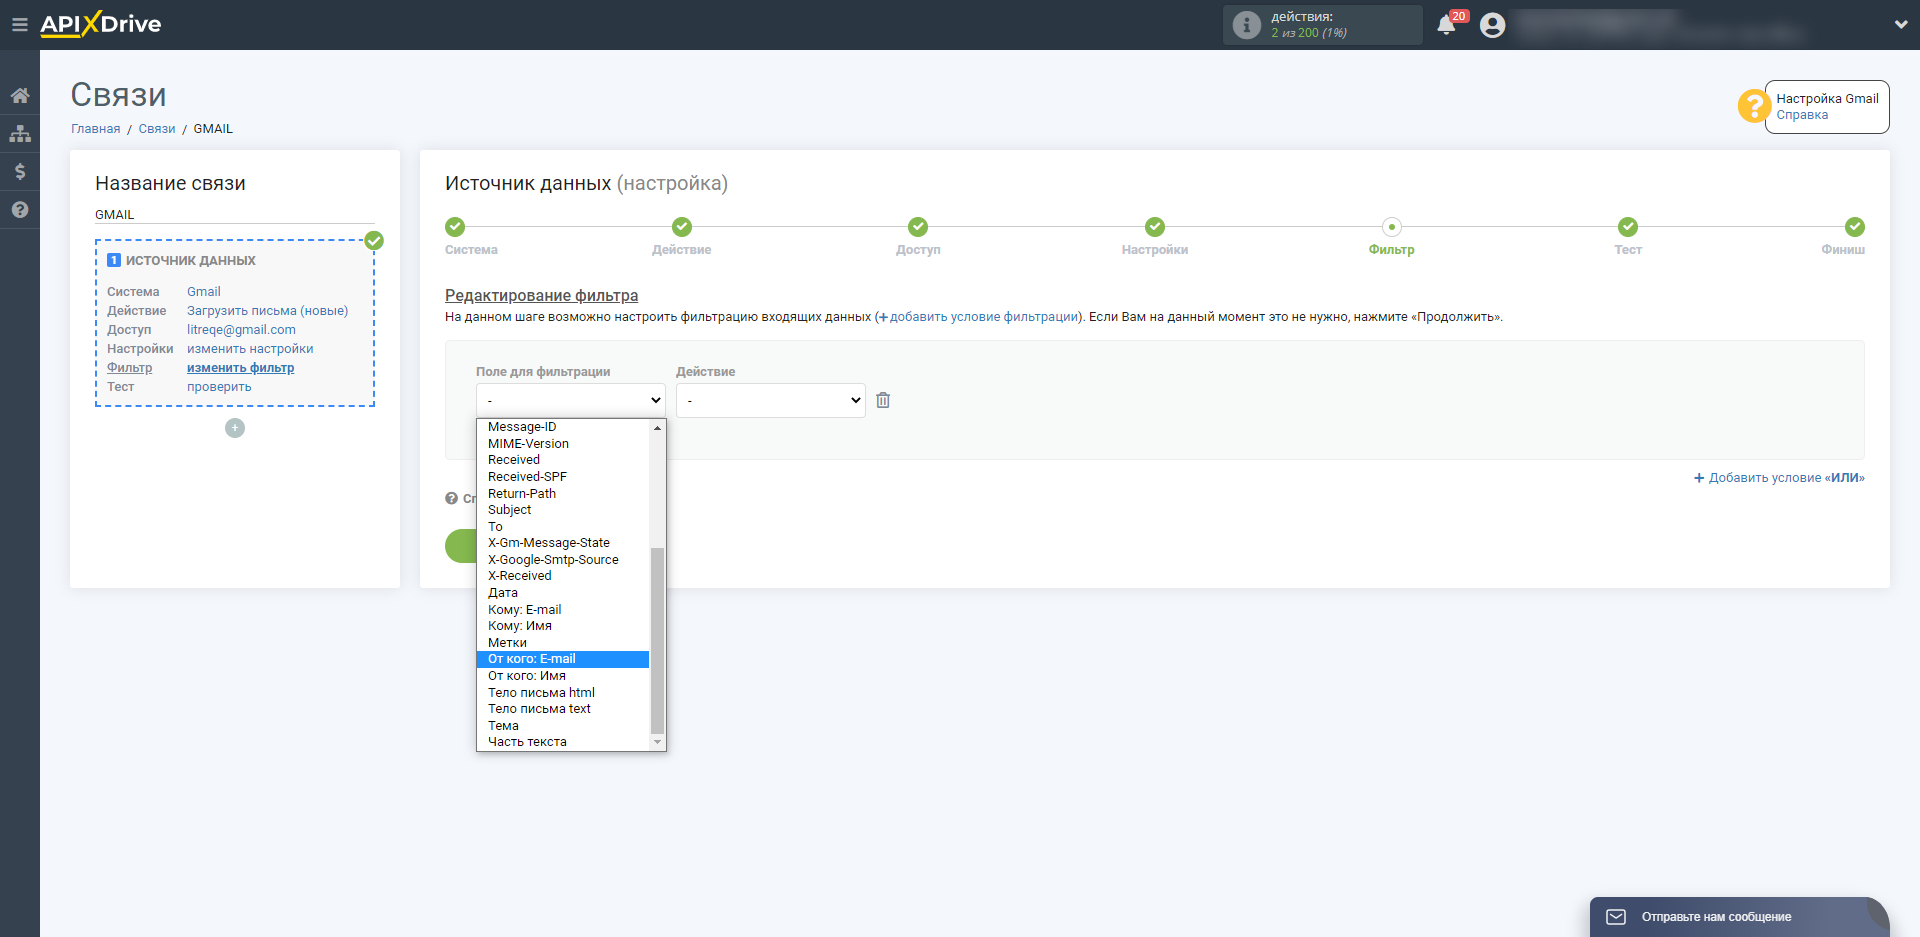Screen dimensions: 1920x937
Task: Click изменить фильтр link
Action: point(240,368)
